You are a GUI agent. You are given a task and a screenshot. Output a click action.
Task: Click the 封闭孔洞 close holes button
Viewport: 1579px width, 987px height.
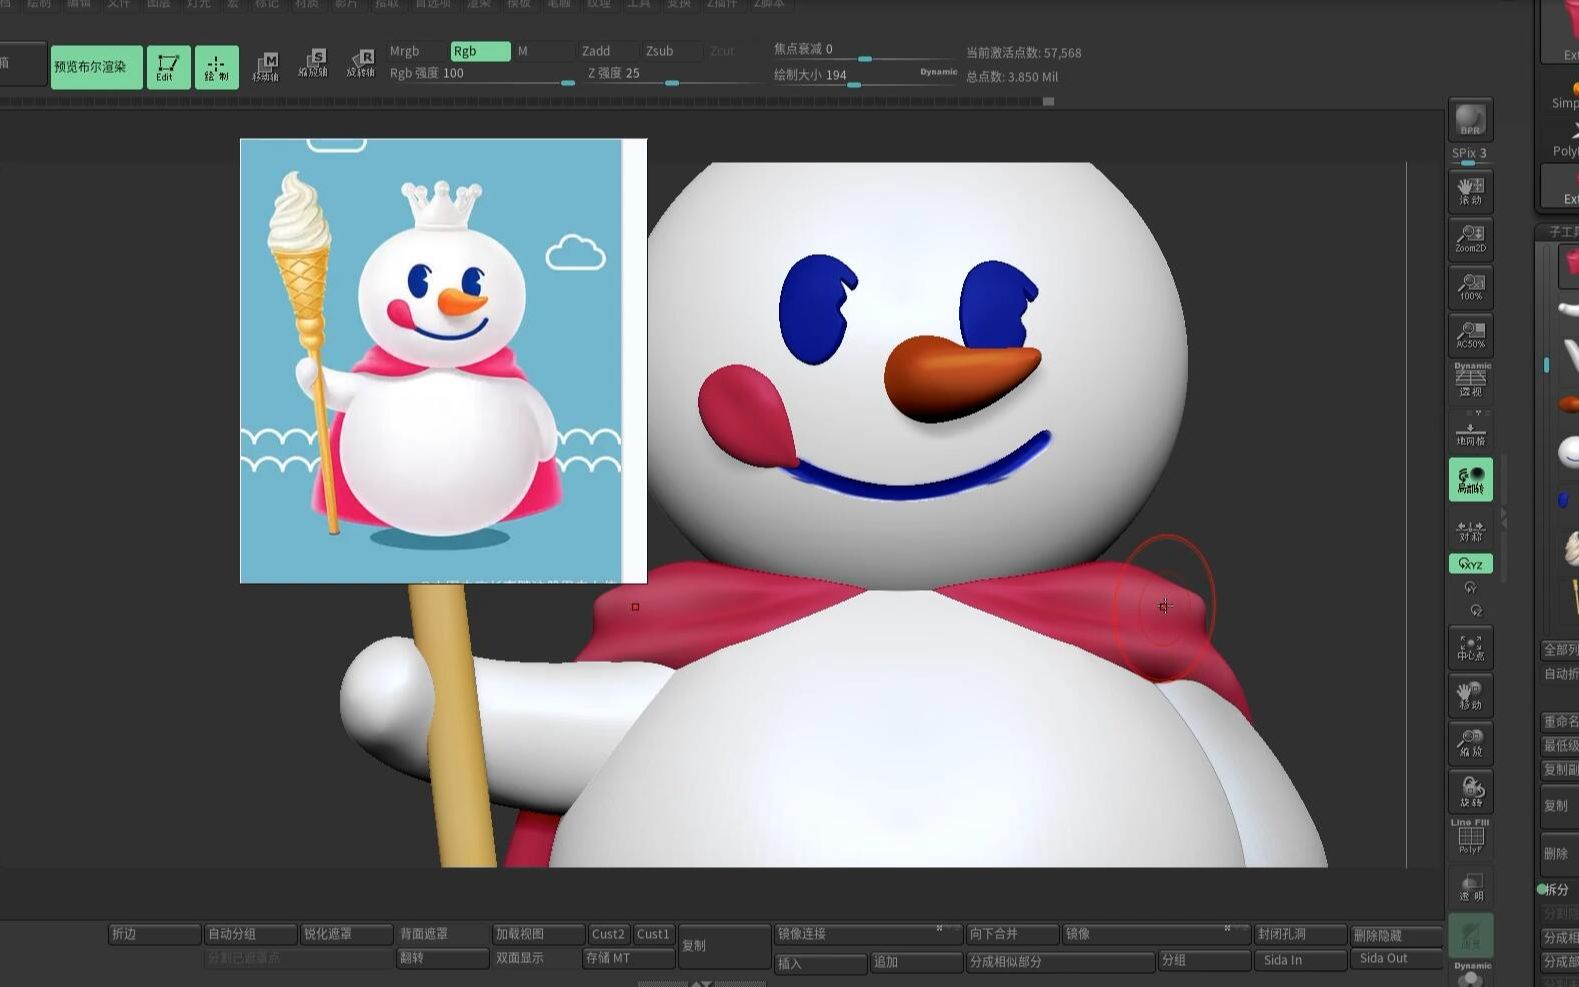coord(1300,934)
